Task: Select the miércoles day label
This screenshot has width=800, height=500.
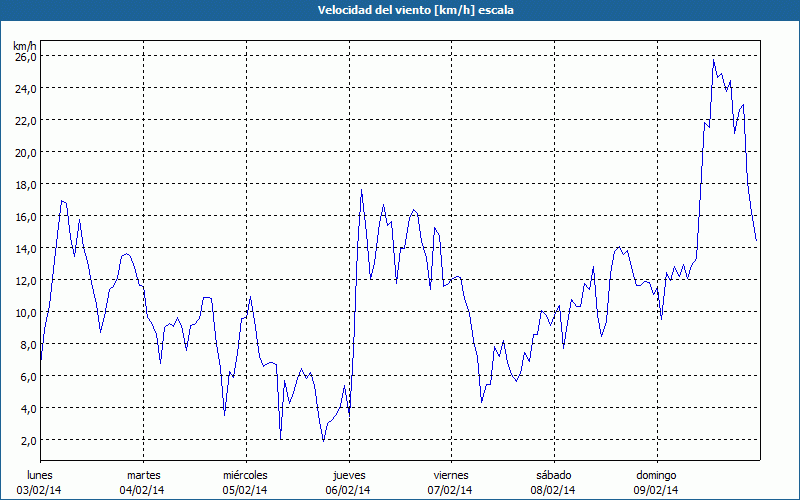Action: (245, 475)
